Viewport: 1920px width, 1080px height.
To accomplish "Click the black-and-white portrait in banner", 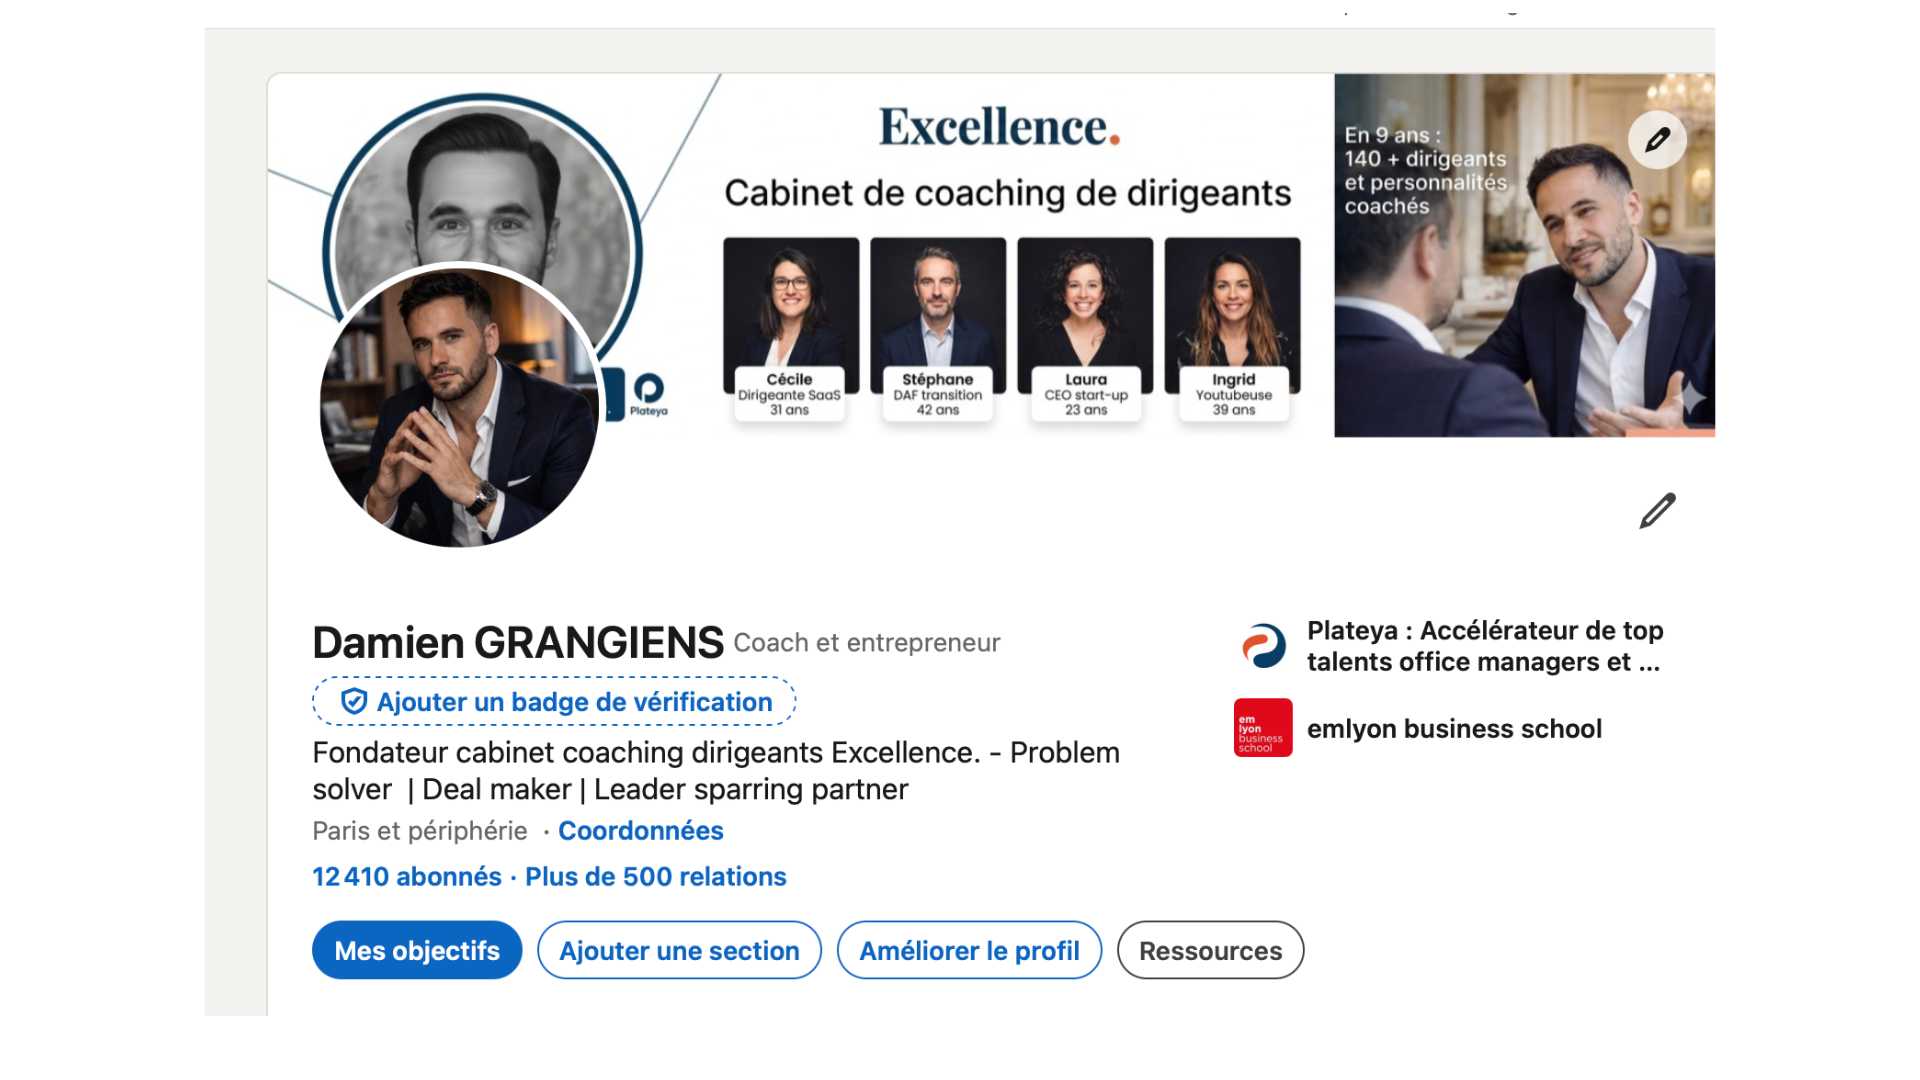I will click(485, 190).
